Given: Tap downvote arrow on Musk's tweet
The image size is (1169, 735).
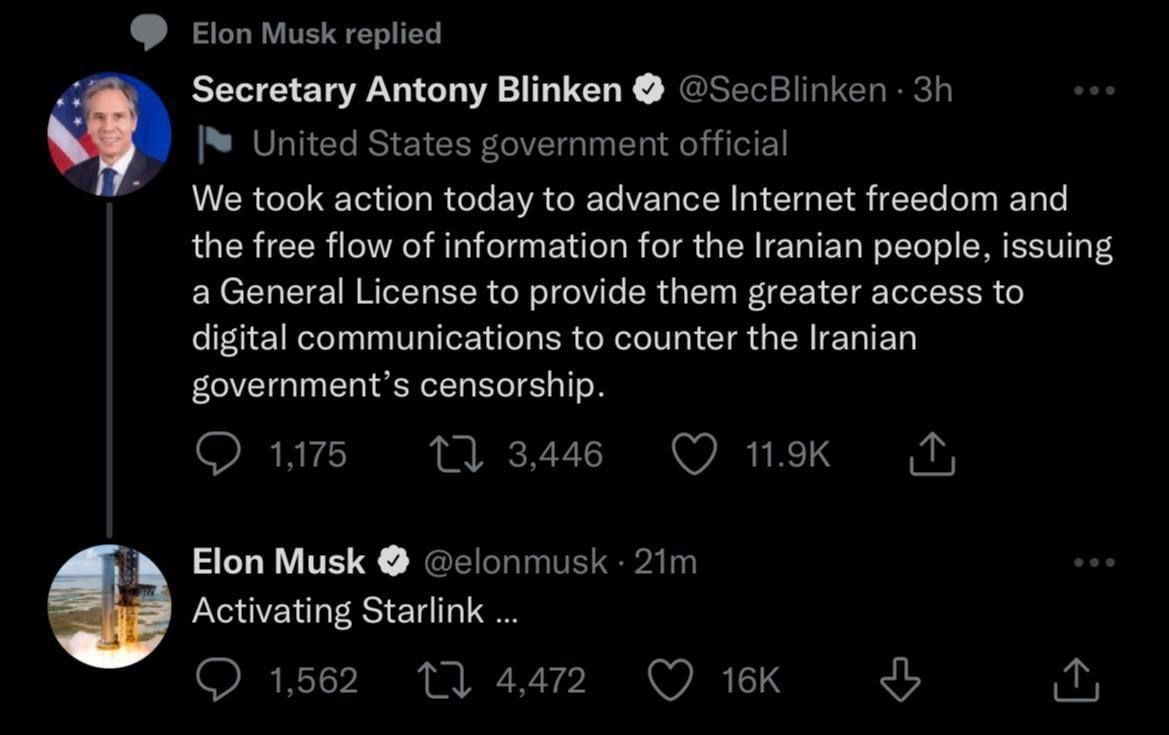Looking at the screenshot, I should pyautogui.click(x=898, y=681).
